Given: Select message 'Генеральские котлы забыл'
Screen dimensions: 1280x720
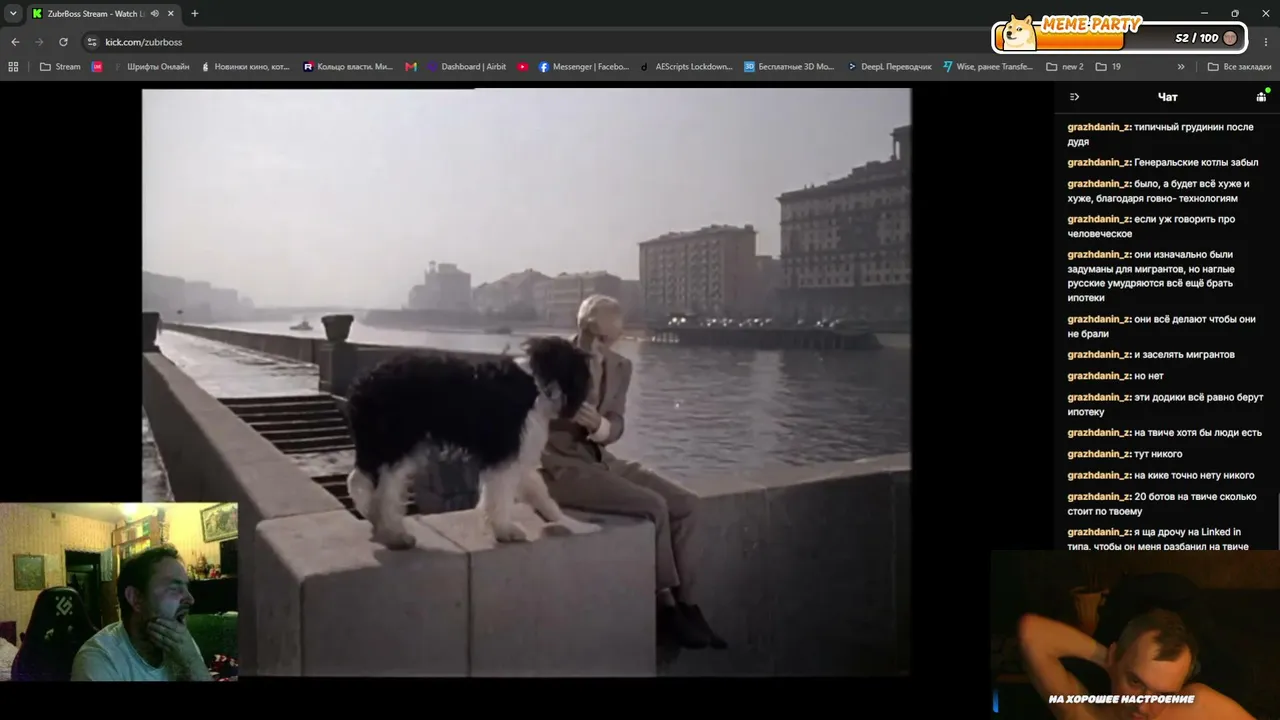Looking at the screenshot, I should (x=1163, y=162).
